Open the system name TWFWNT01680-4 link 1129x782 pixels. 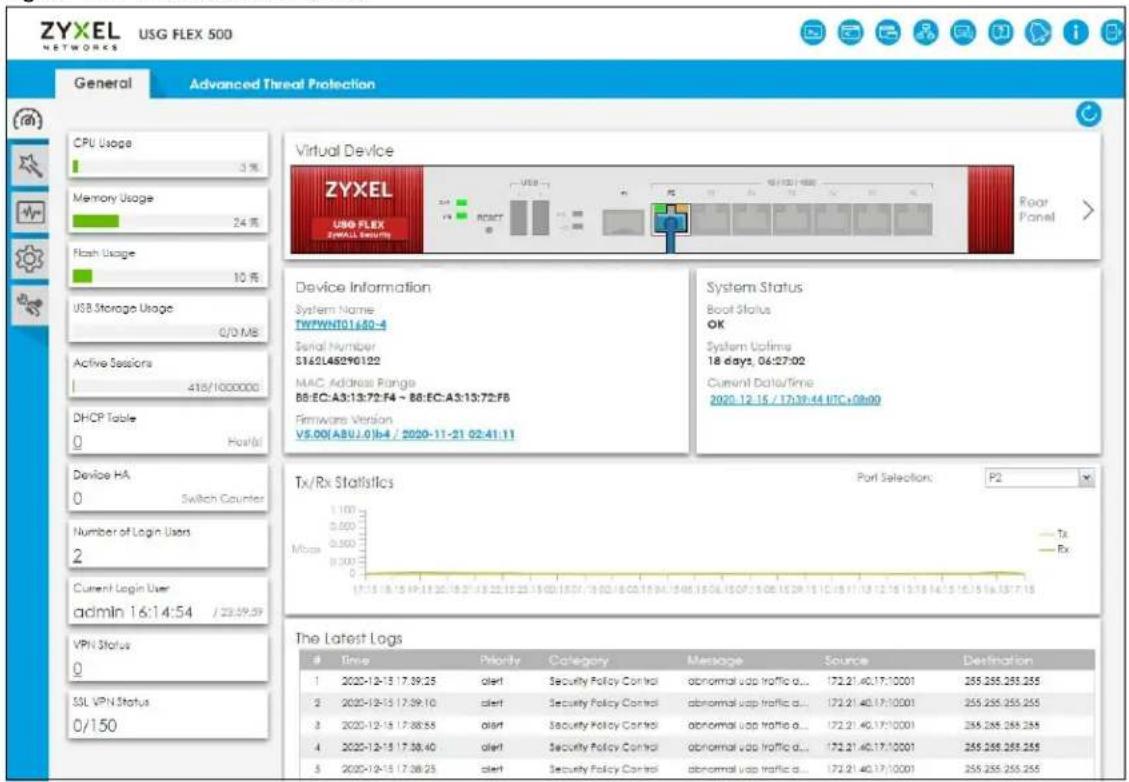tap(341, 325)
